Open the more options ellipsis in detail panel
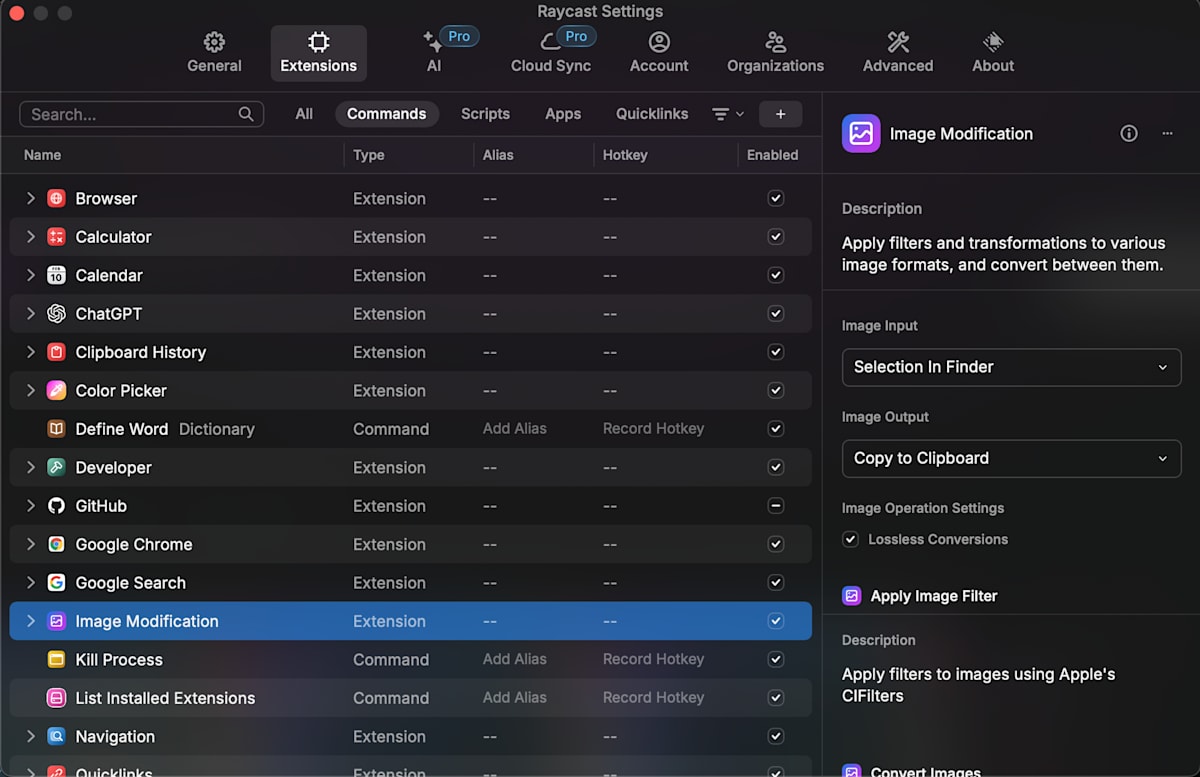This screenshot has width=1200, height=777. [x=1167, y=133]
